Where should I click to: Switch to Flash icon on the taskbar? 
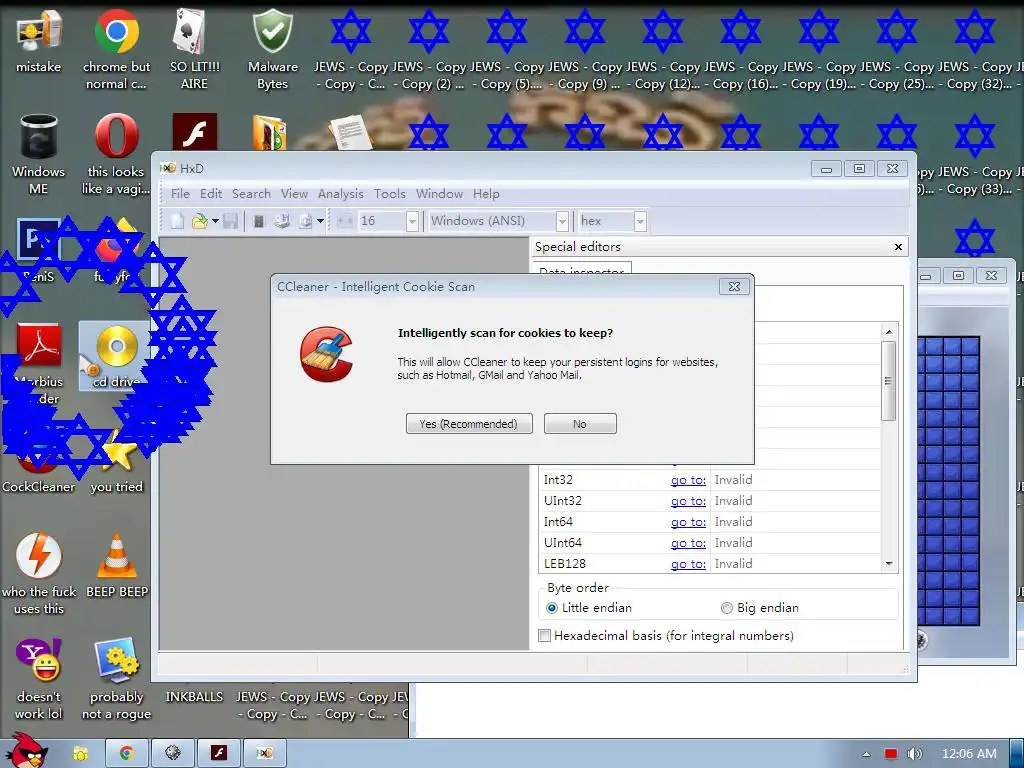(219, 754)
